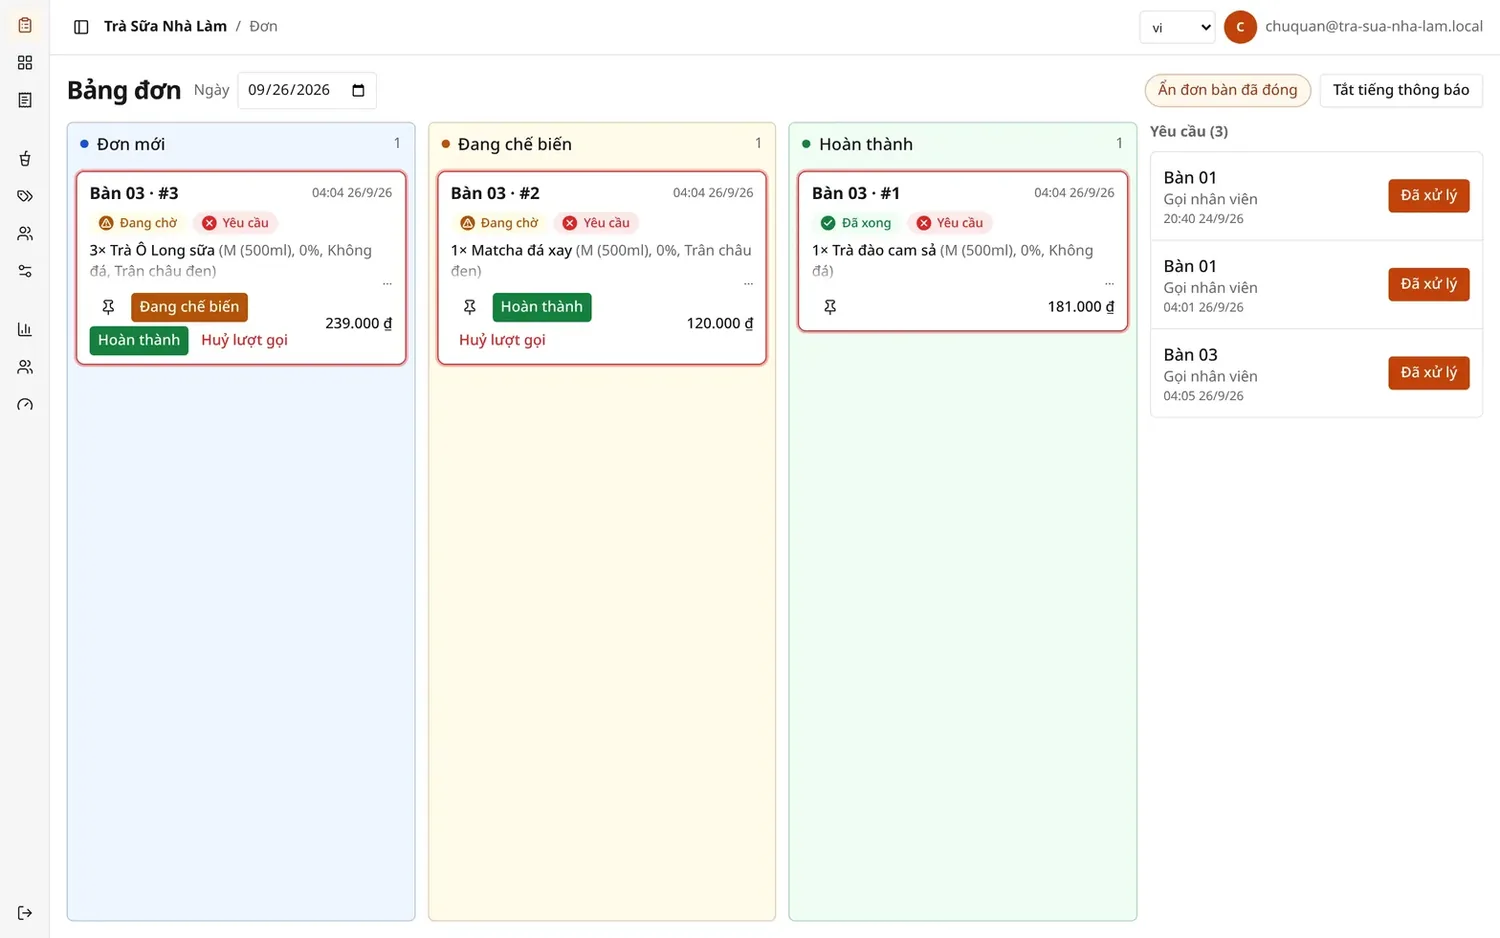This screenshot has height=938, width=1500.
Task: Click the users icon just below tags icon
Action: pos(25,233)
